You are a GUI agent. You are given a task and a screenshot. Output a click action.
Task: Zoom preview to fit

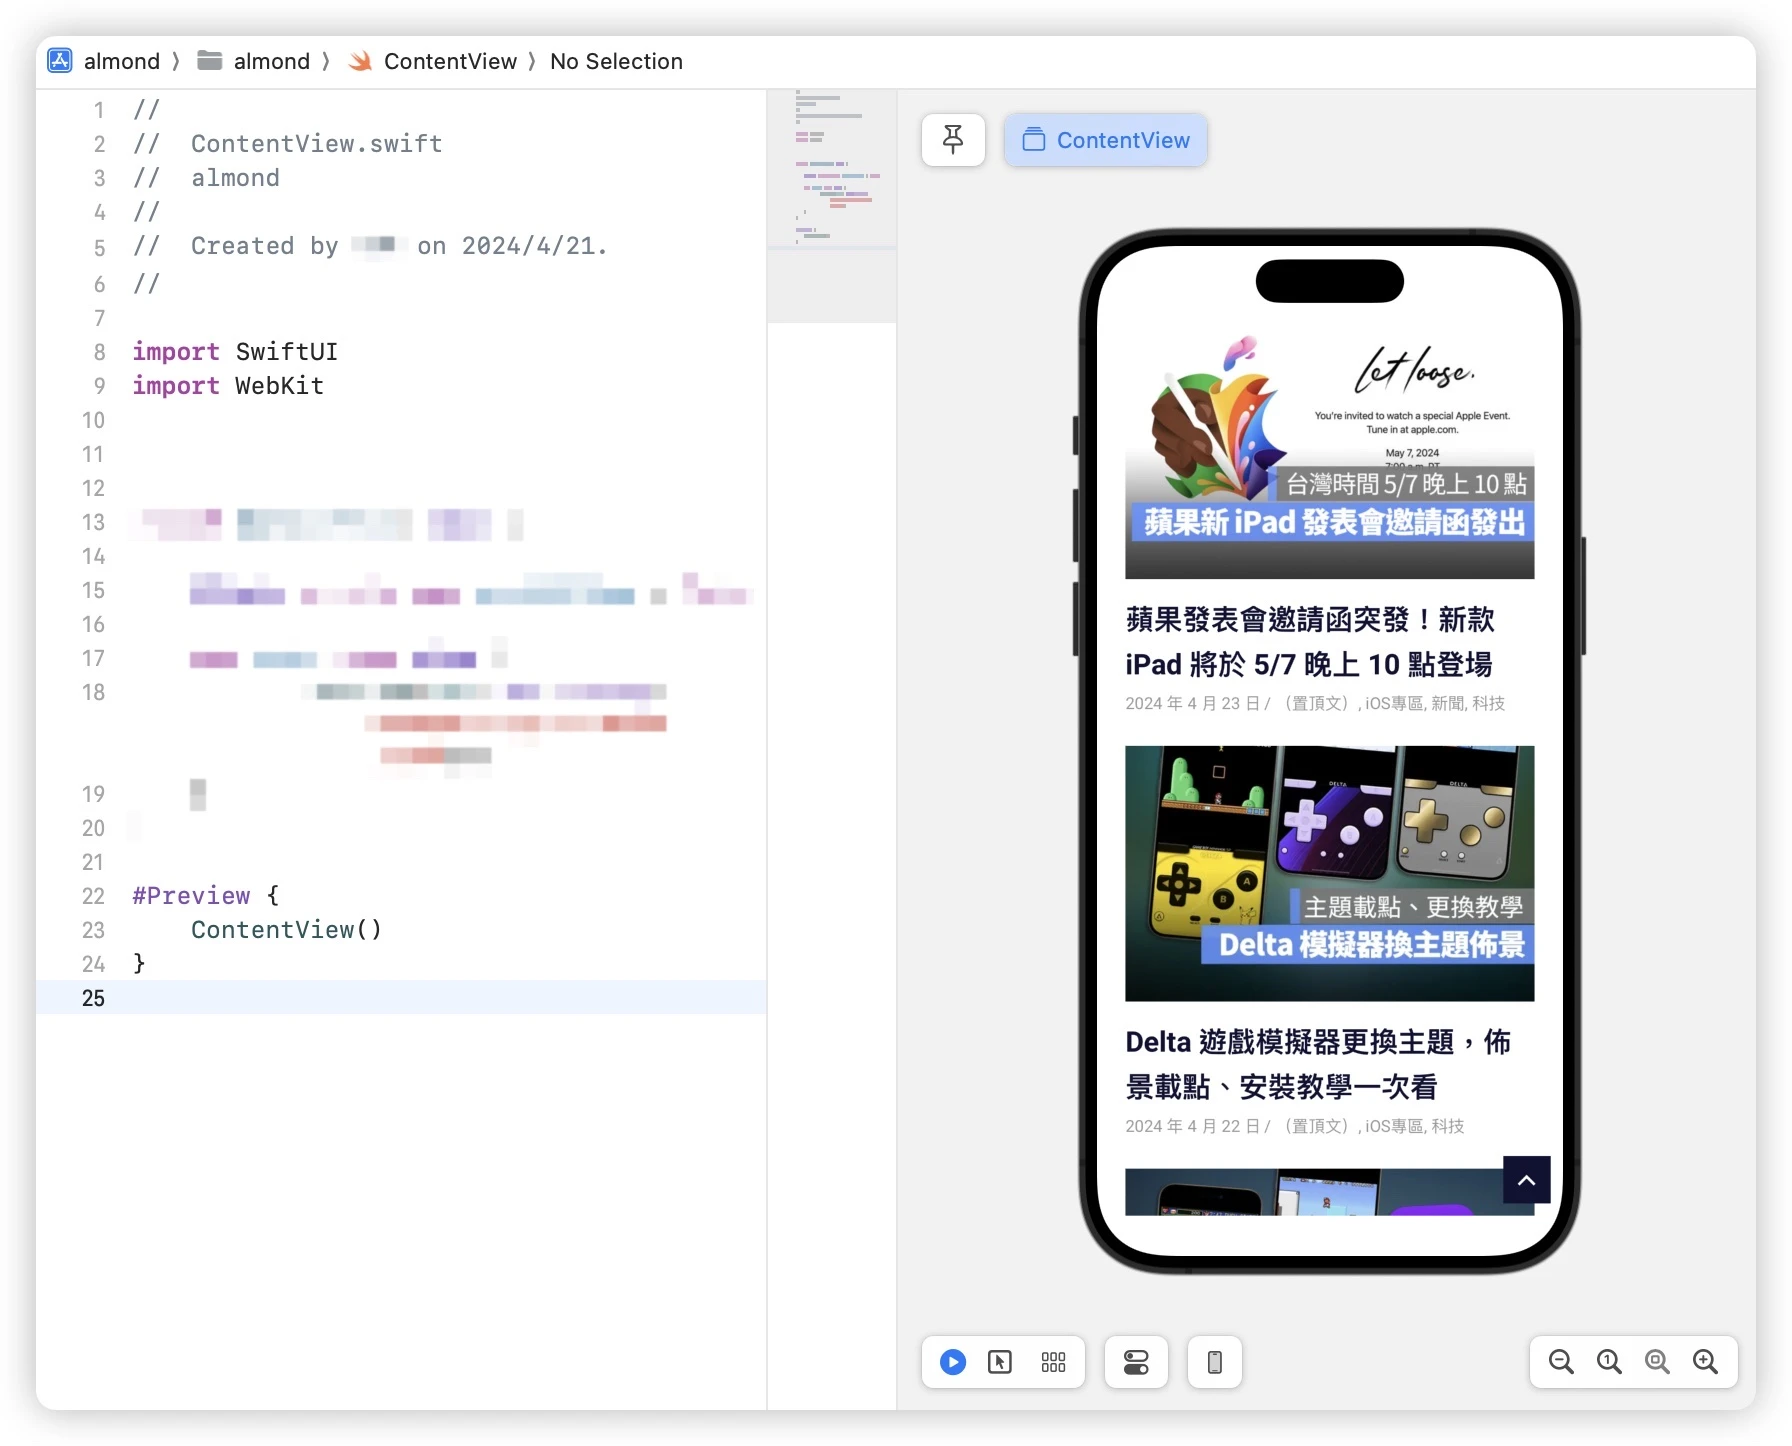pos(1657,1362)
